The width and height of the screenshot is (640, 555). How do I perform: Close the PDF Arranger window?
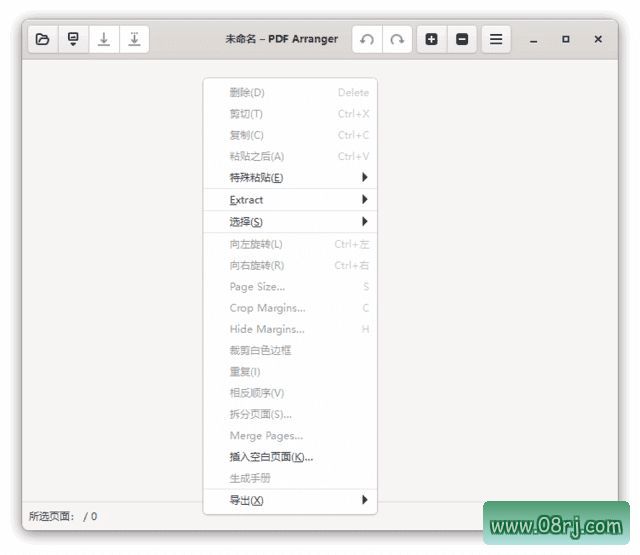[598, 39]
